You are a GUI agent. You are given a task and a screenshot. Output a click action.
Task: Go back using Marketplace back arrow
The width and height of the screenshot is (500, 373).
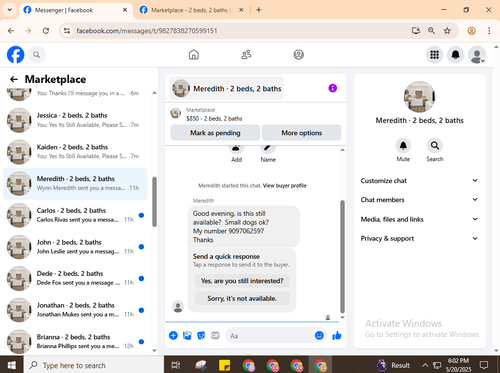coord(14,79)
